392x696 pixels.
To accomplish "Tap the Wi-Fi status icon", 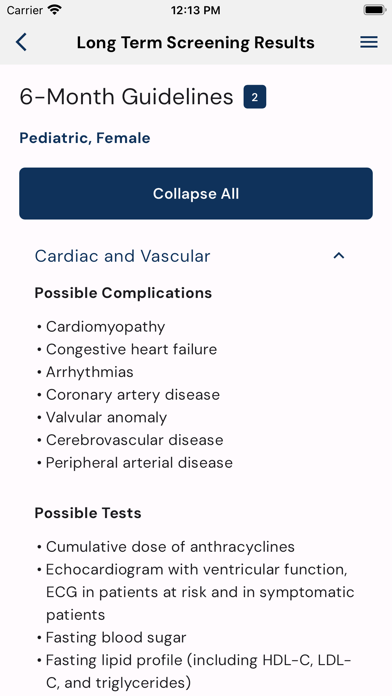I will click(55, 10).
